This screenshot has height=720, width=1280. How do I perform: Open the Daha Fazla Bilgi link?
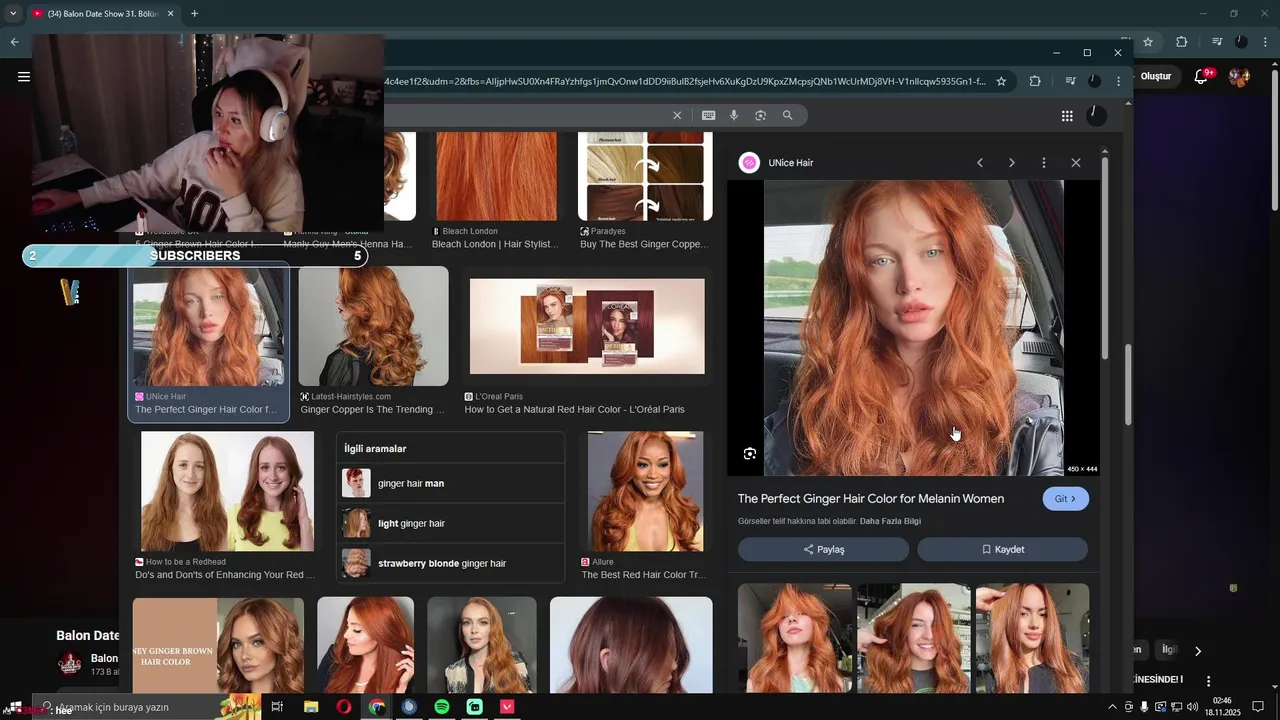click(890, 521)
